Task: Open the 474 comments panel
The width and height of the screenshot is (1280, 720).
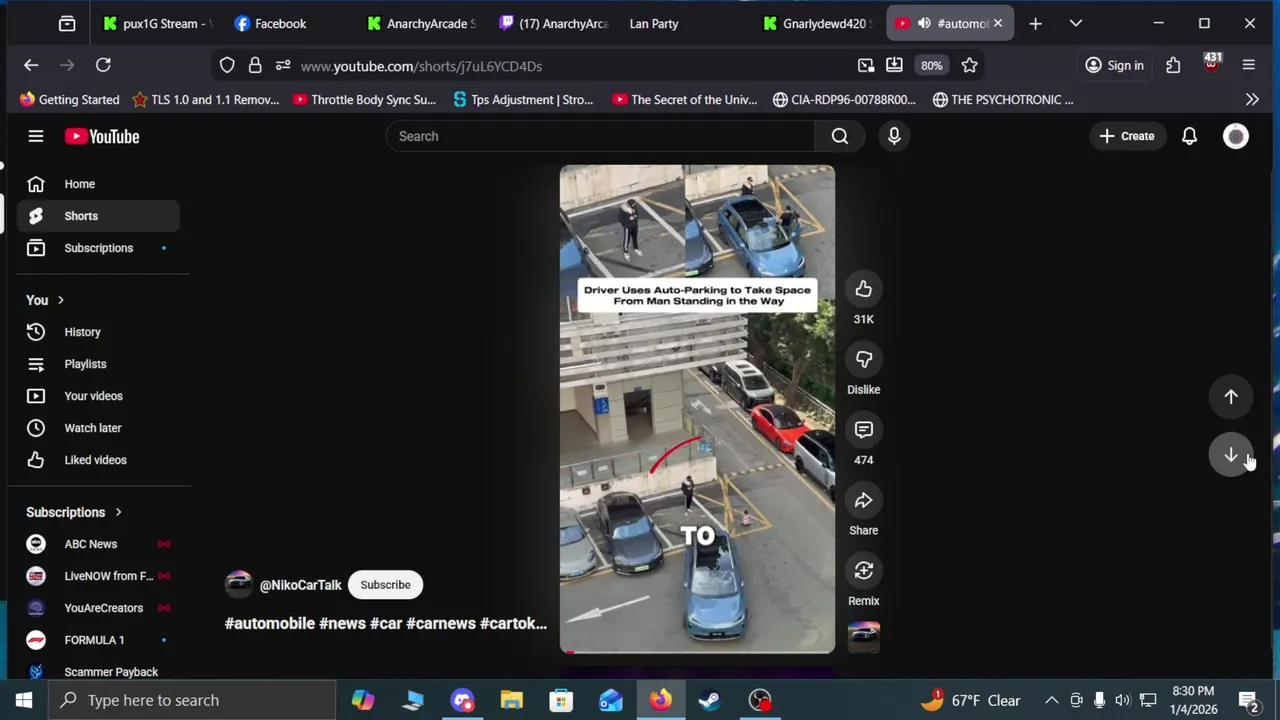Action: pyautogui.click(x=863, y=430)
